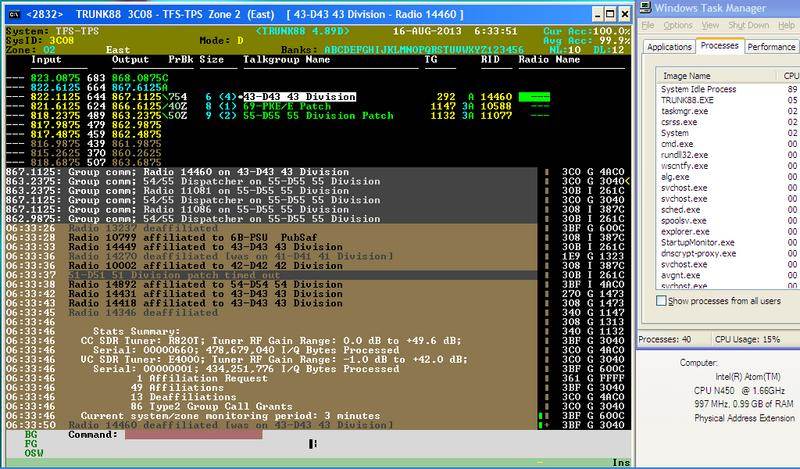Select the rundll32.exe process
The height and width of the screenshot is (469, 800).
pyautogui.click(x=728, y=155)
